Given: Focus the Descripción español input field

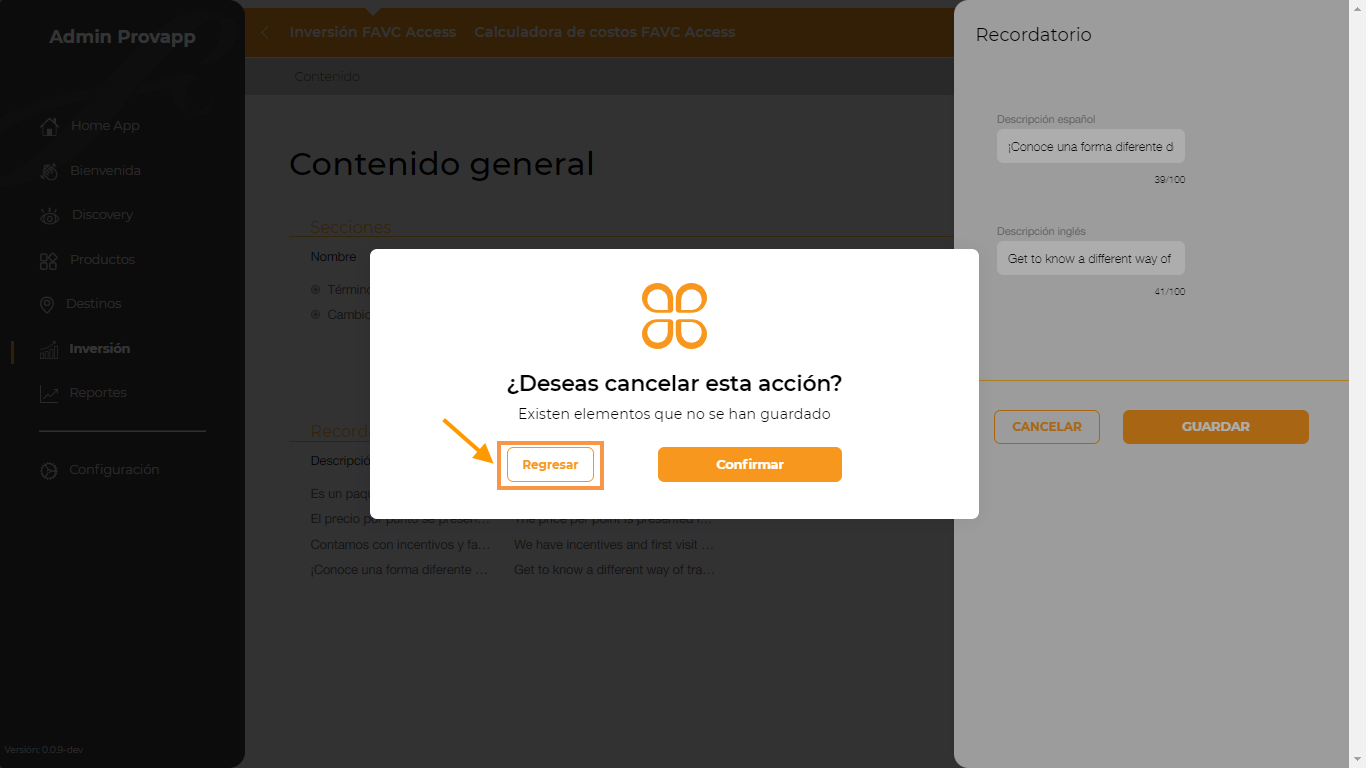Looking at the screenshot, I should [1091, 146].
